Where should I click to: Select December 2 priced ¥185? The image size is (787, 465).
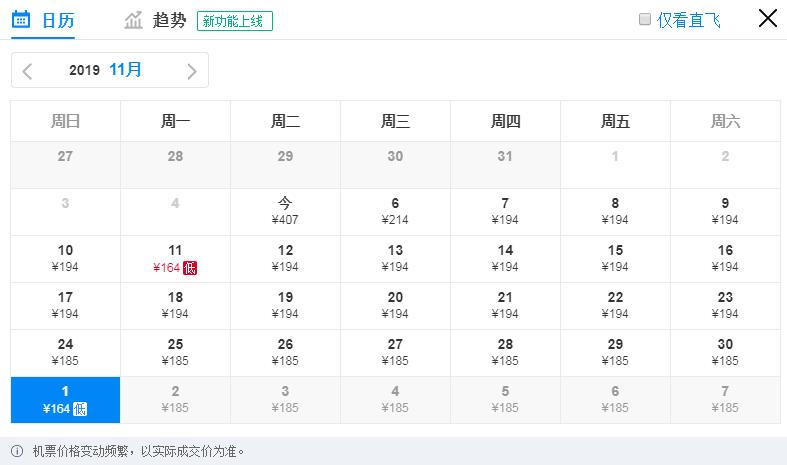pyautogui.click(x=175, y=400)
